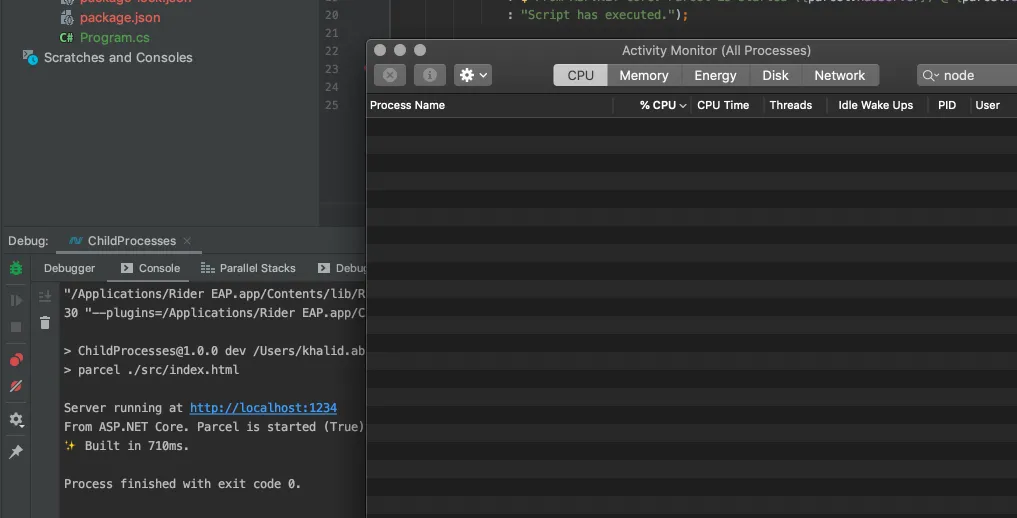Open the gear actions dropdown in Activity Monitor

473,75
